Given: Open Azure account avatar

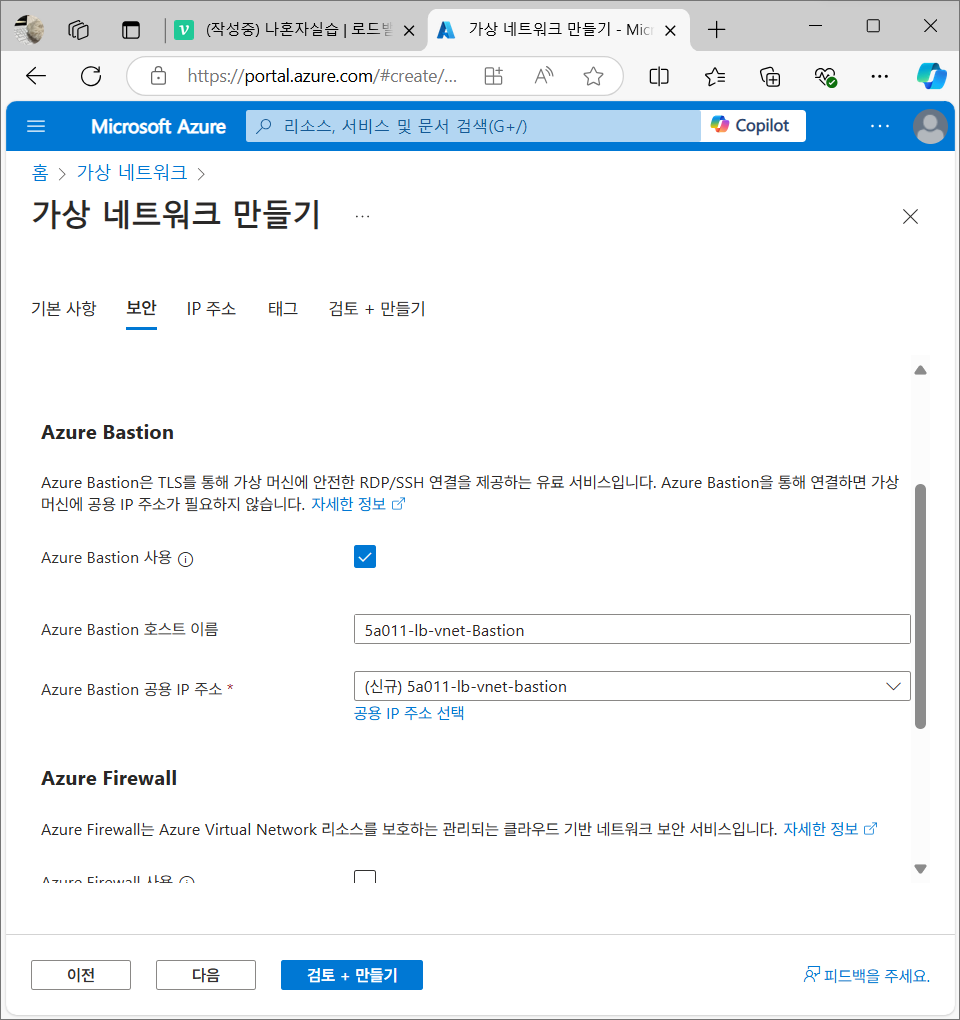Looking at the screenshot, I should pos(930,126).
